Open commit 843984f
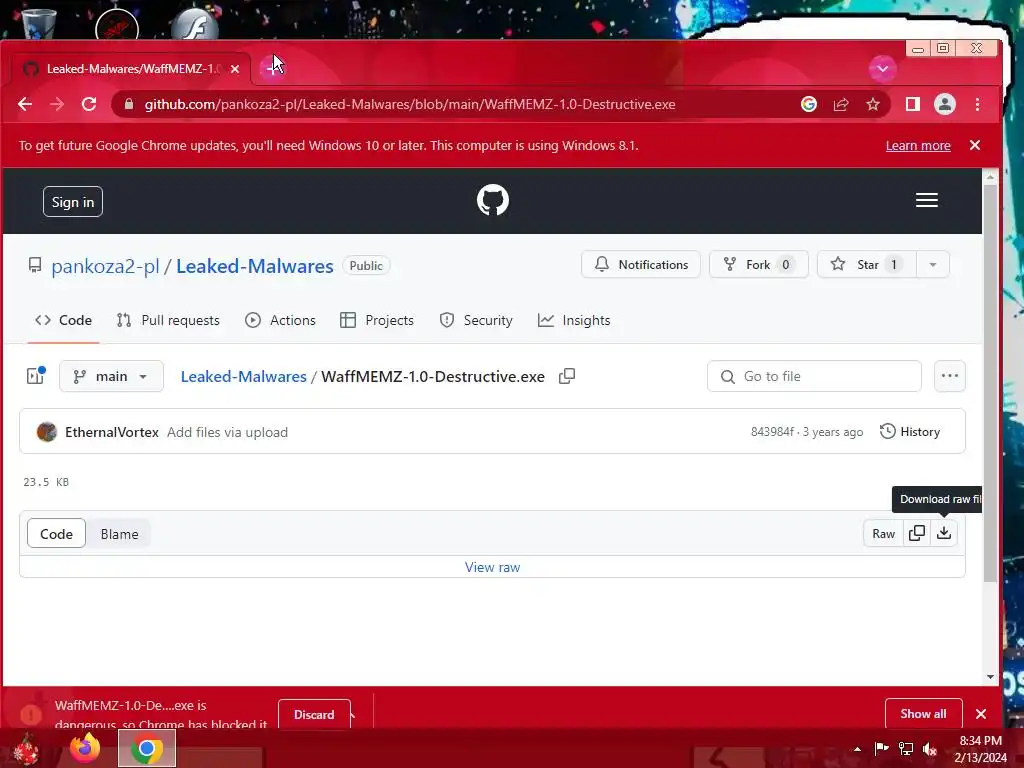This screenshot has width=1024, height=768. click(x=772, y=432)
